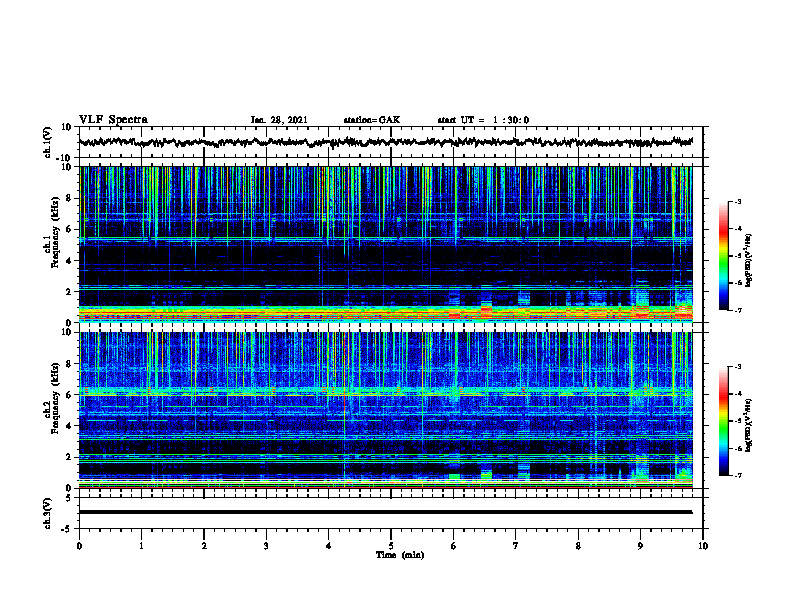Click the "6" kHz tick on ch.1 frequency axis
Screen dimensions: 792x612
point(69,230)
